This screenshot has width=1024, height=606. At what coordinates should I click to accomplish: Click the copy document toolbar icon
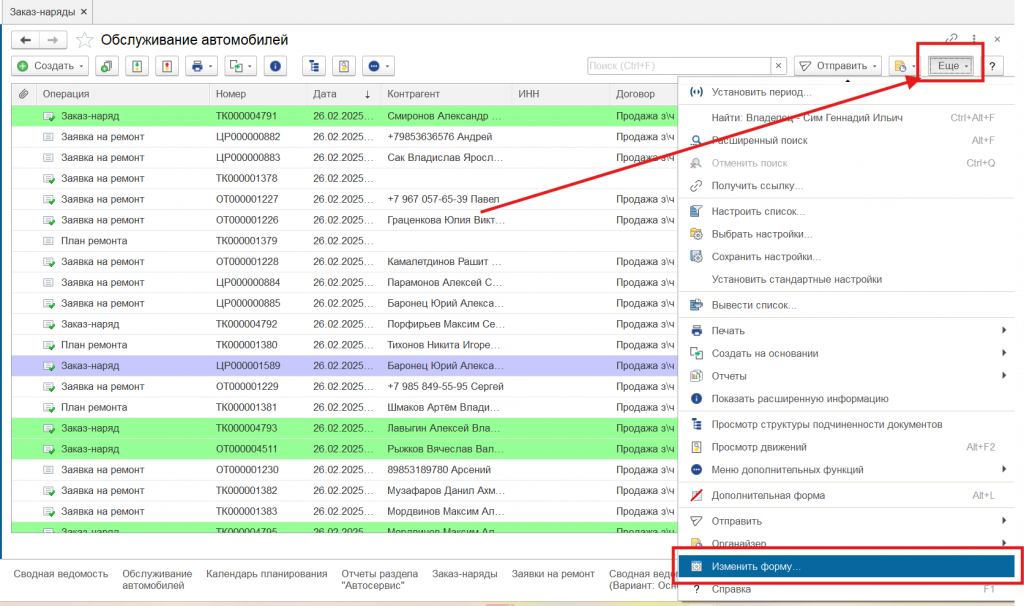pos(105,66)
